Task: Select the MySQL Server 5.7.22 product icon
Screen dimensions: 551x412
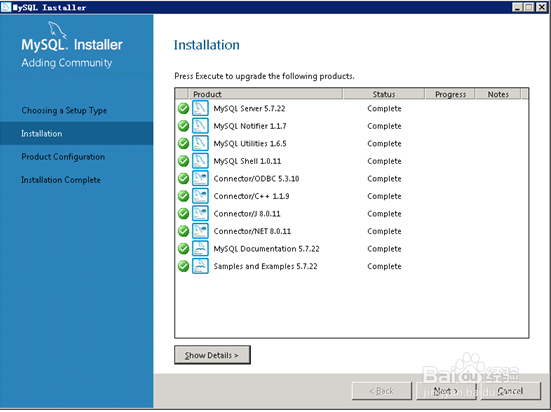Action: coord(200,108)
